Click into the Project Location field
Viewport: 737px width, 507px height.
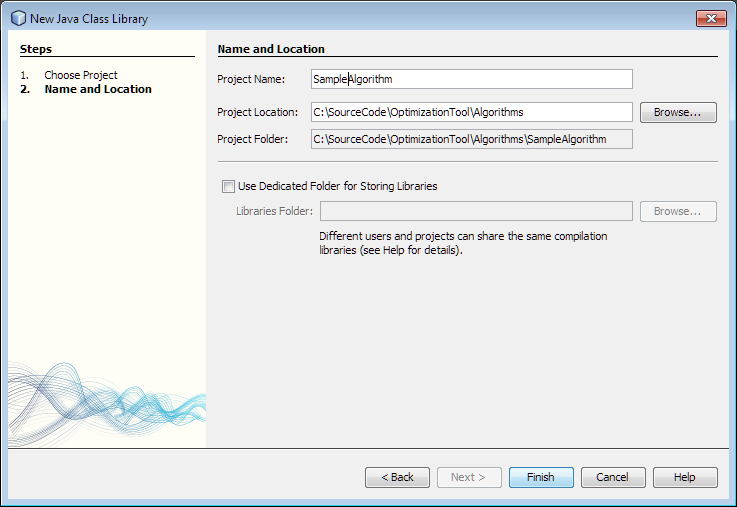[x=471, y=112]
